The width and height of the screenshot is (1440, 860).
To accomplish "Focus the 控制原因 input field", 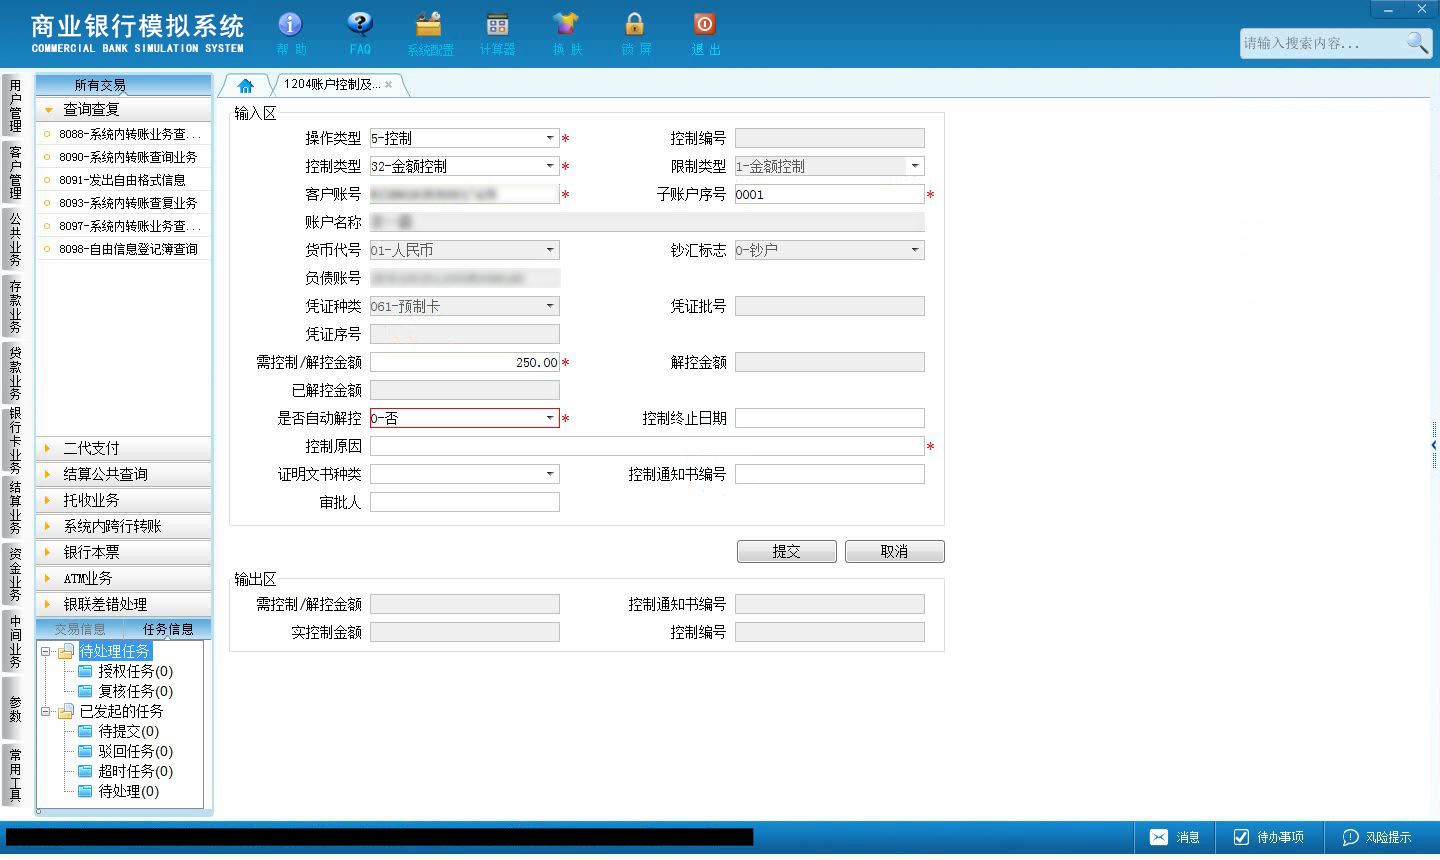I will [647, 446].
